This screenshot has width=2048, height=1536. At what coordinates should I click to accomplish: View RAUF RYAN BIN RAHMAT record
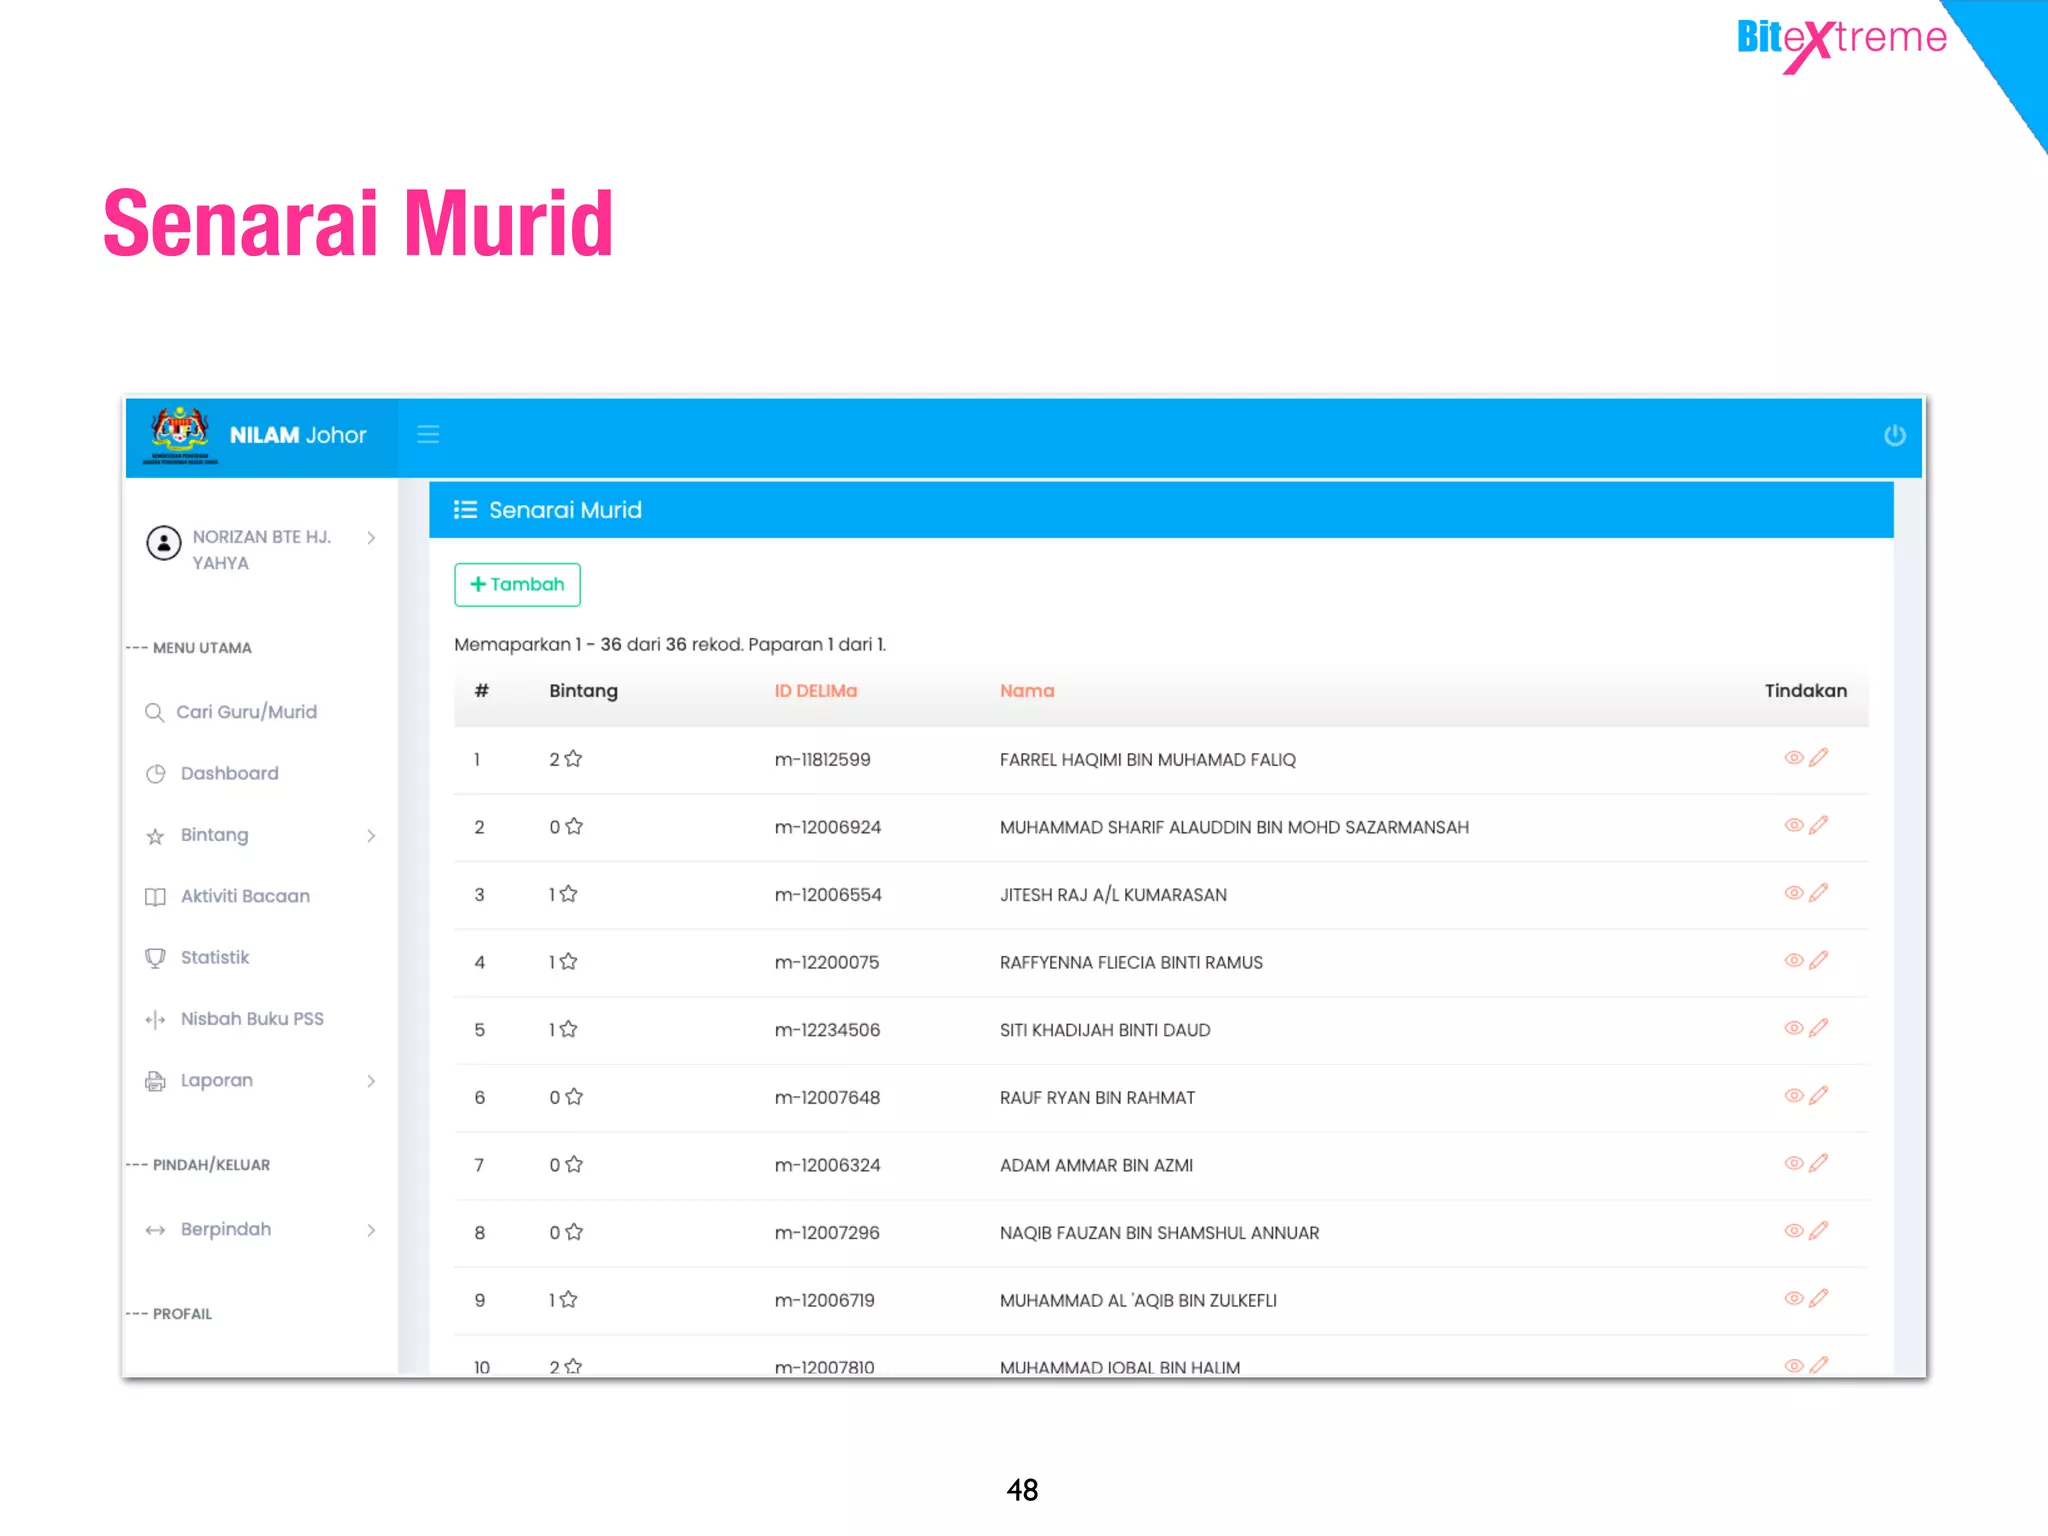[x=1793, y=1095]
